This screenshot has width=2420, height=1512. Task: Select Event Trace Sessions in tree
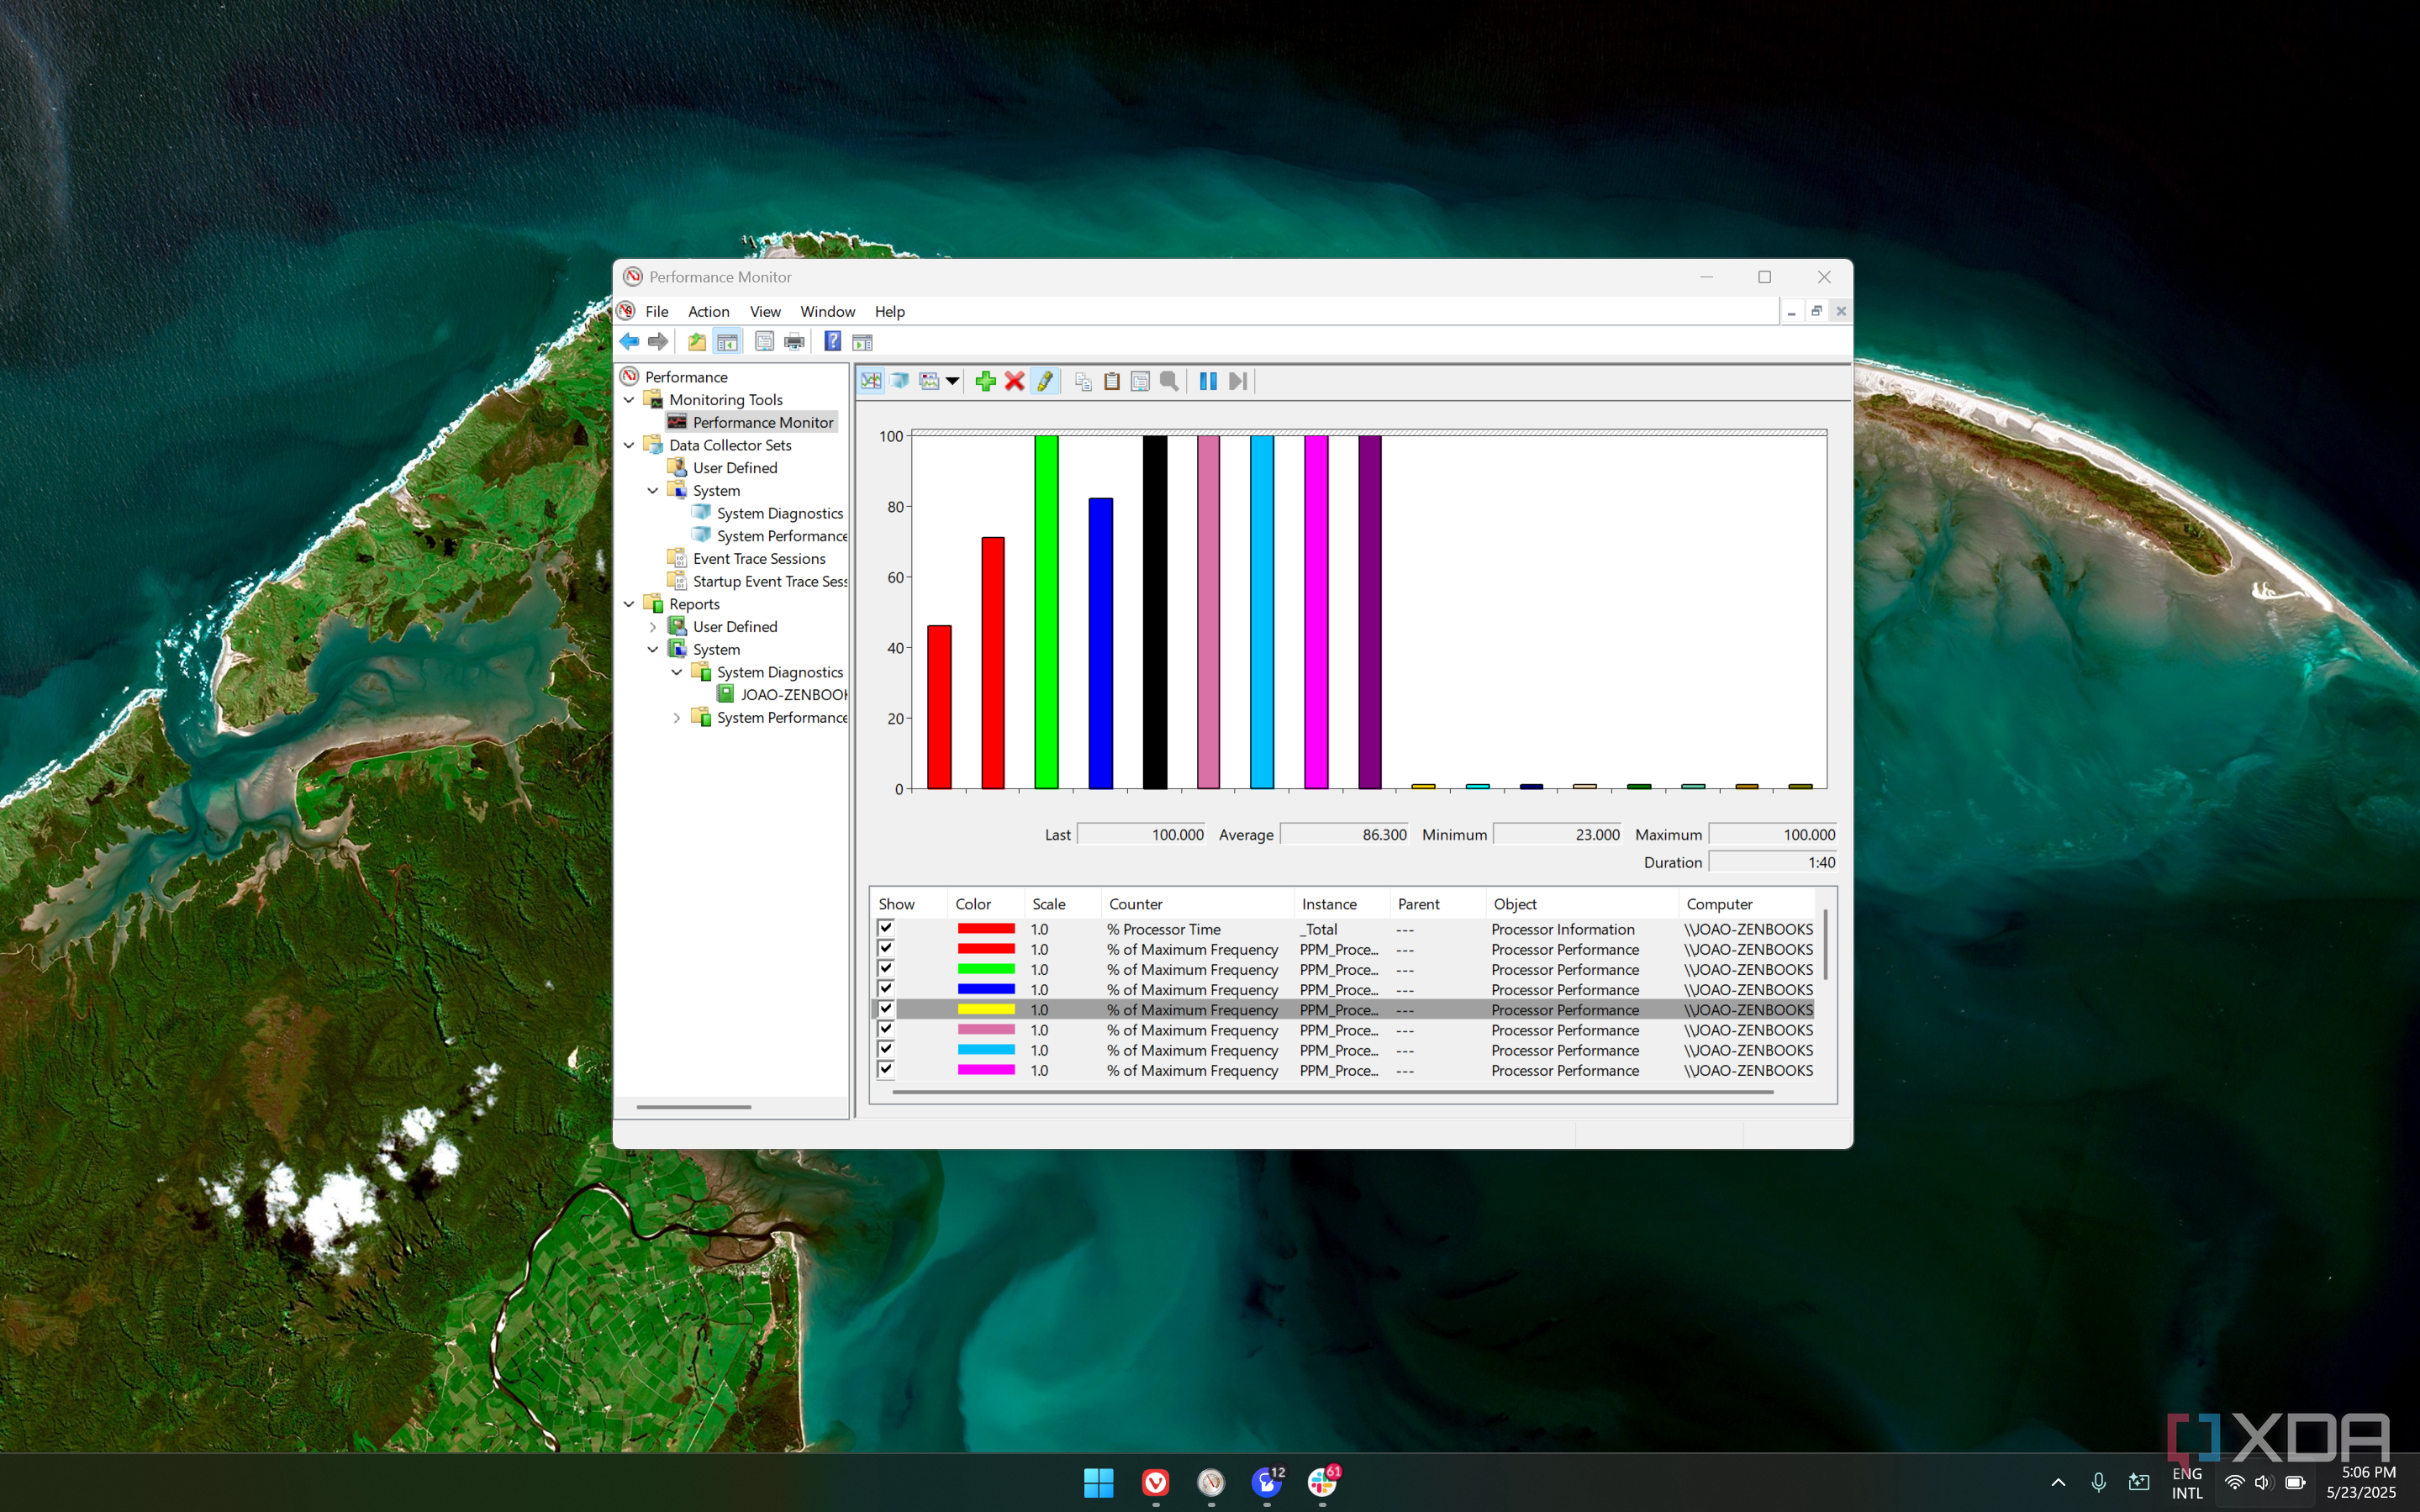pyautogui.click(x=758, y=559)
